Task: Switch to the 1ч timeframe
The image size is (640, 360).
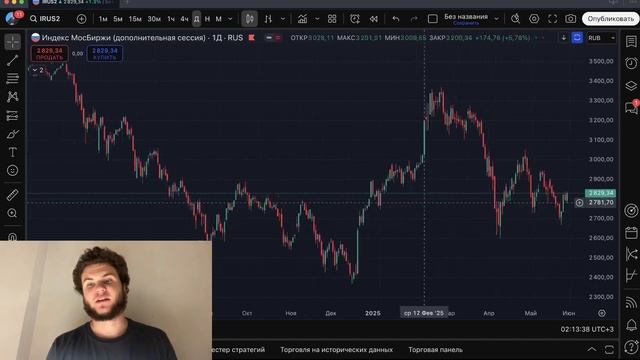Action: (171, 19)
